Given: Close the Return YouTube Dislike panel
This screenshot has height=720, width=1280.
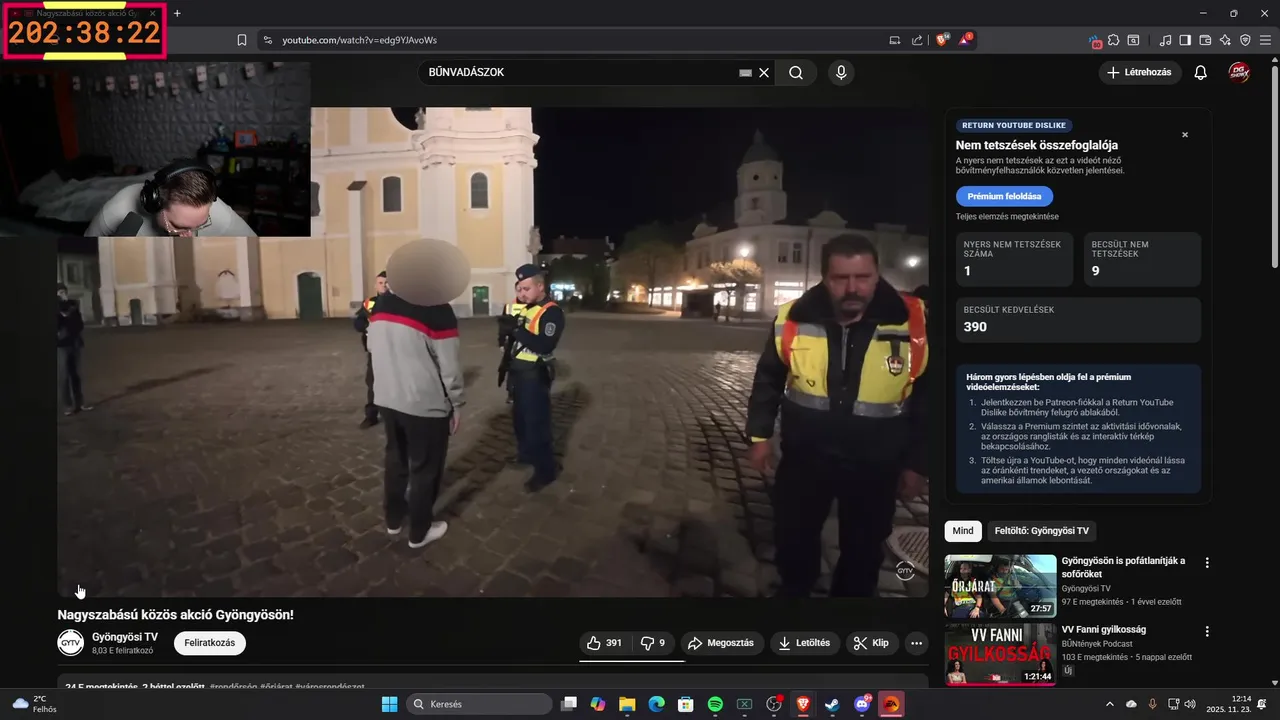Looking at the screenshot, I should pyautogui.click(x=1185, y=135).
